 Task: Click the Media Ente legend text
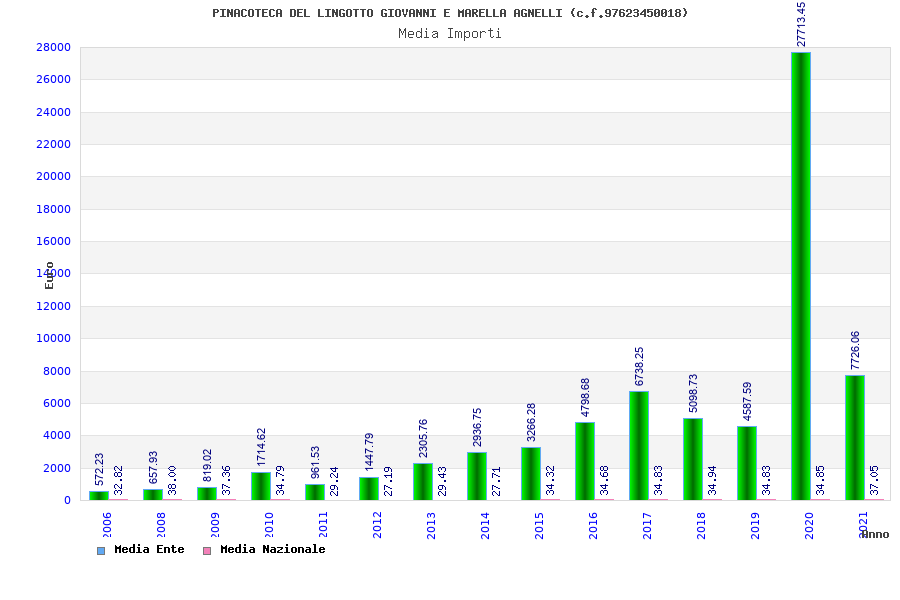coord(149,549)
